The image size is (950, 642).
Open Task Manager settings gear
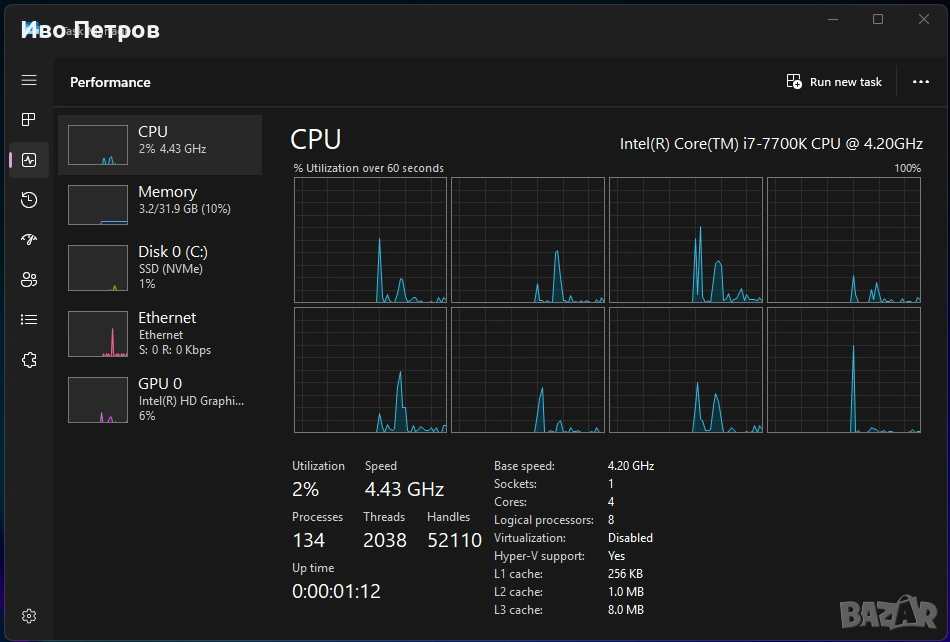click(x=29, y=616)
